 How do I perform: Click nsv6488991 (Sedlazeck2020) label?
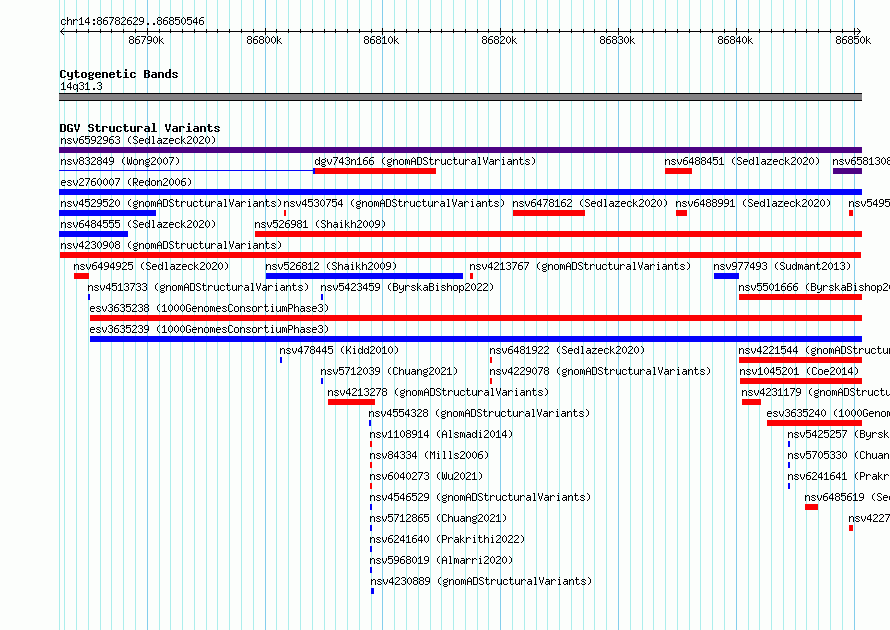click(753, 203)
